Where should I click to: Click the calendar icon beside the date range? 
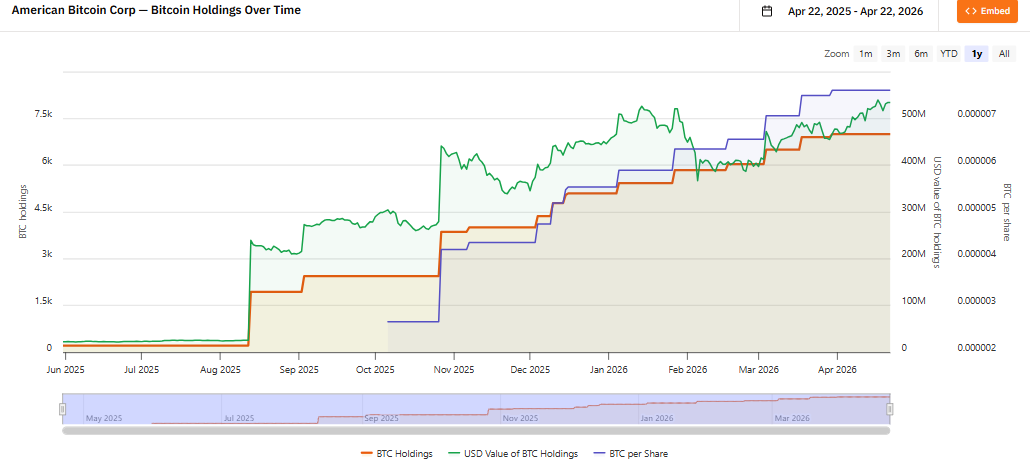click(767, 11)
